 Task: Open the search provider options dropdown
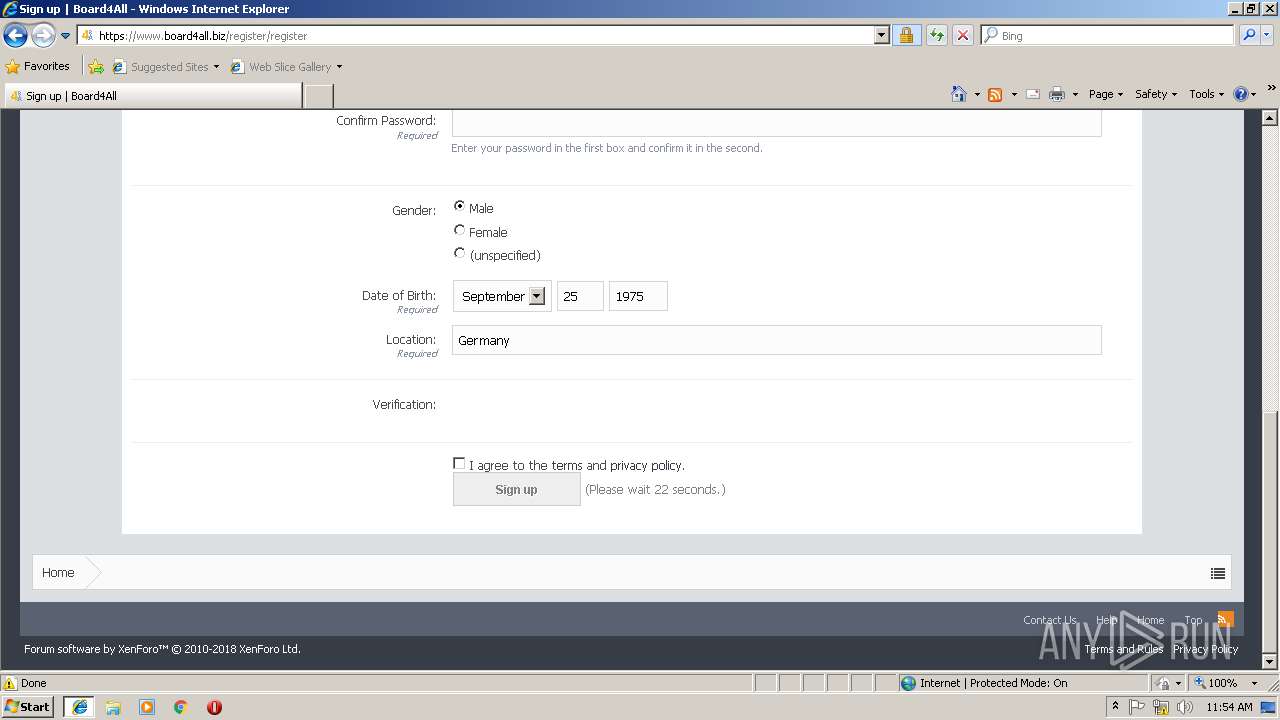(x=1267, y=35)
